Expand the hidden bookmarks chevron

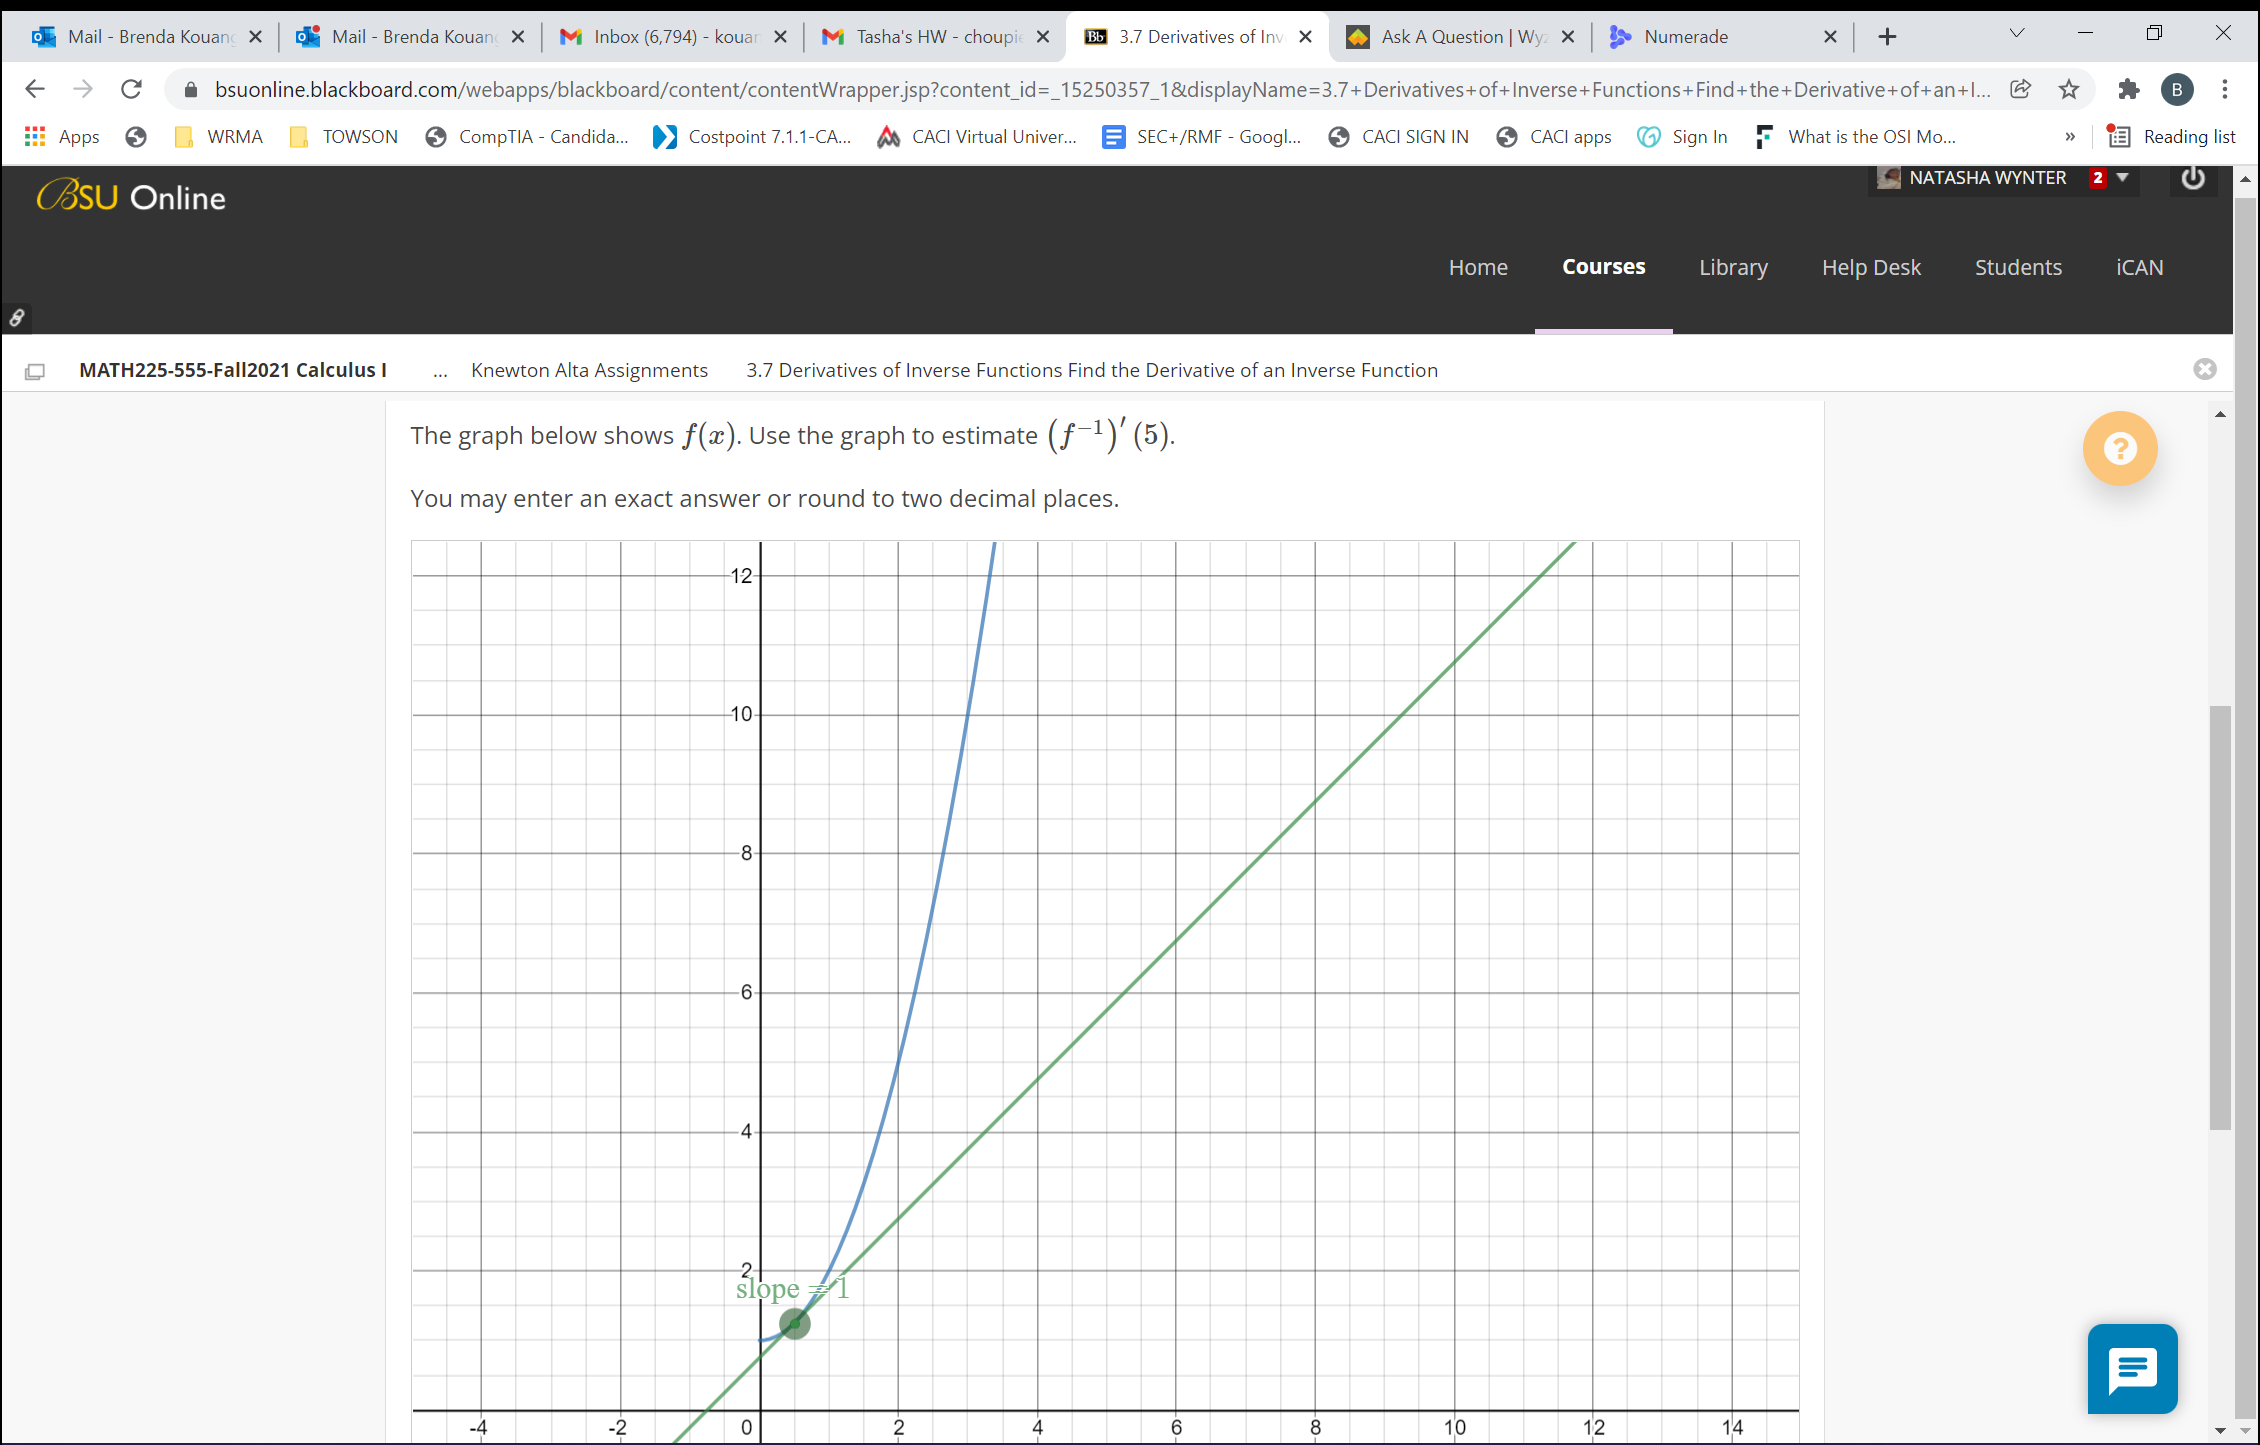2070,136
